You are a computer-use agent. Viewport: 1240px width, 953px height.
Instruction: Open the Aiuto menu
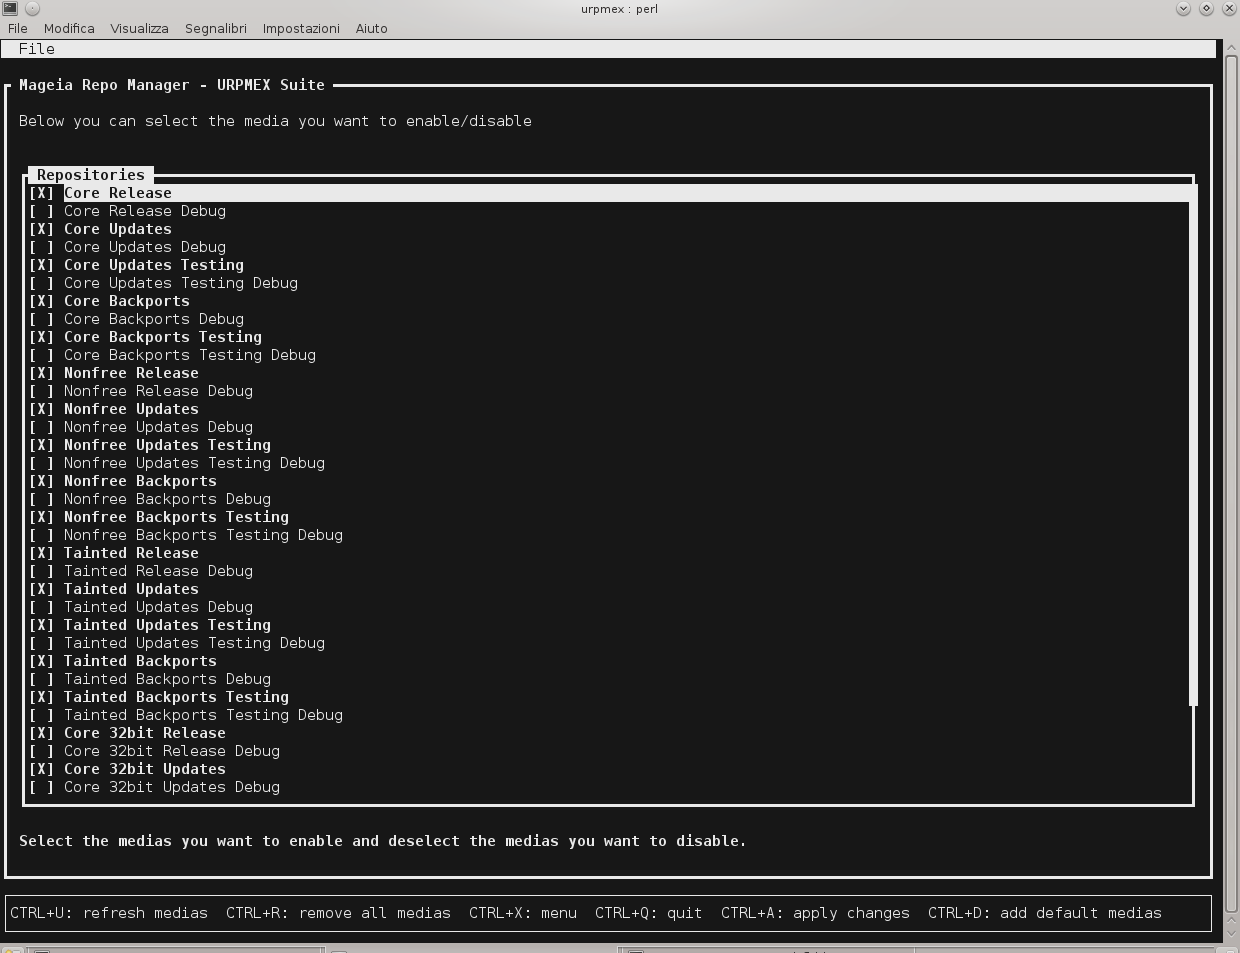point(371,28)
